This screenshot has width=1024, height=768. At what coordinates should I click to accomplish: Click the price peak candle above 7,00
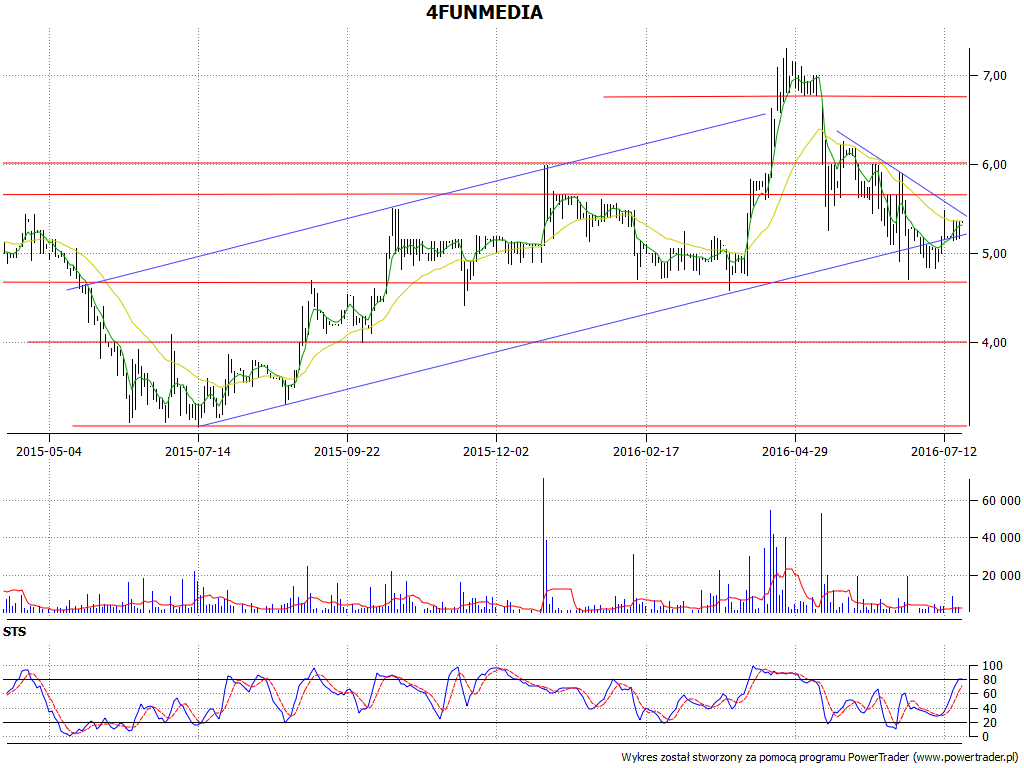pos(786,71)
